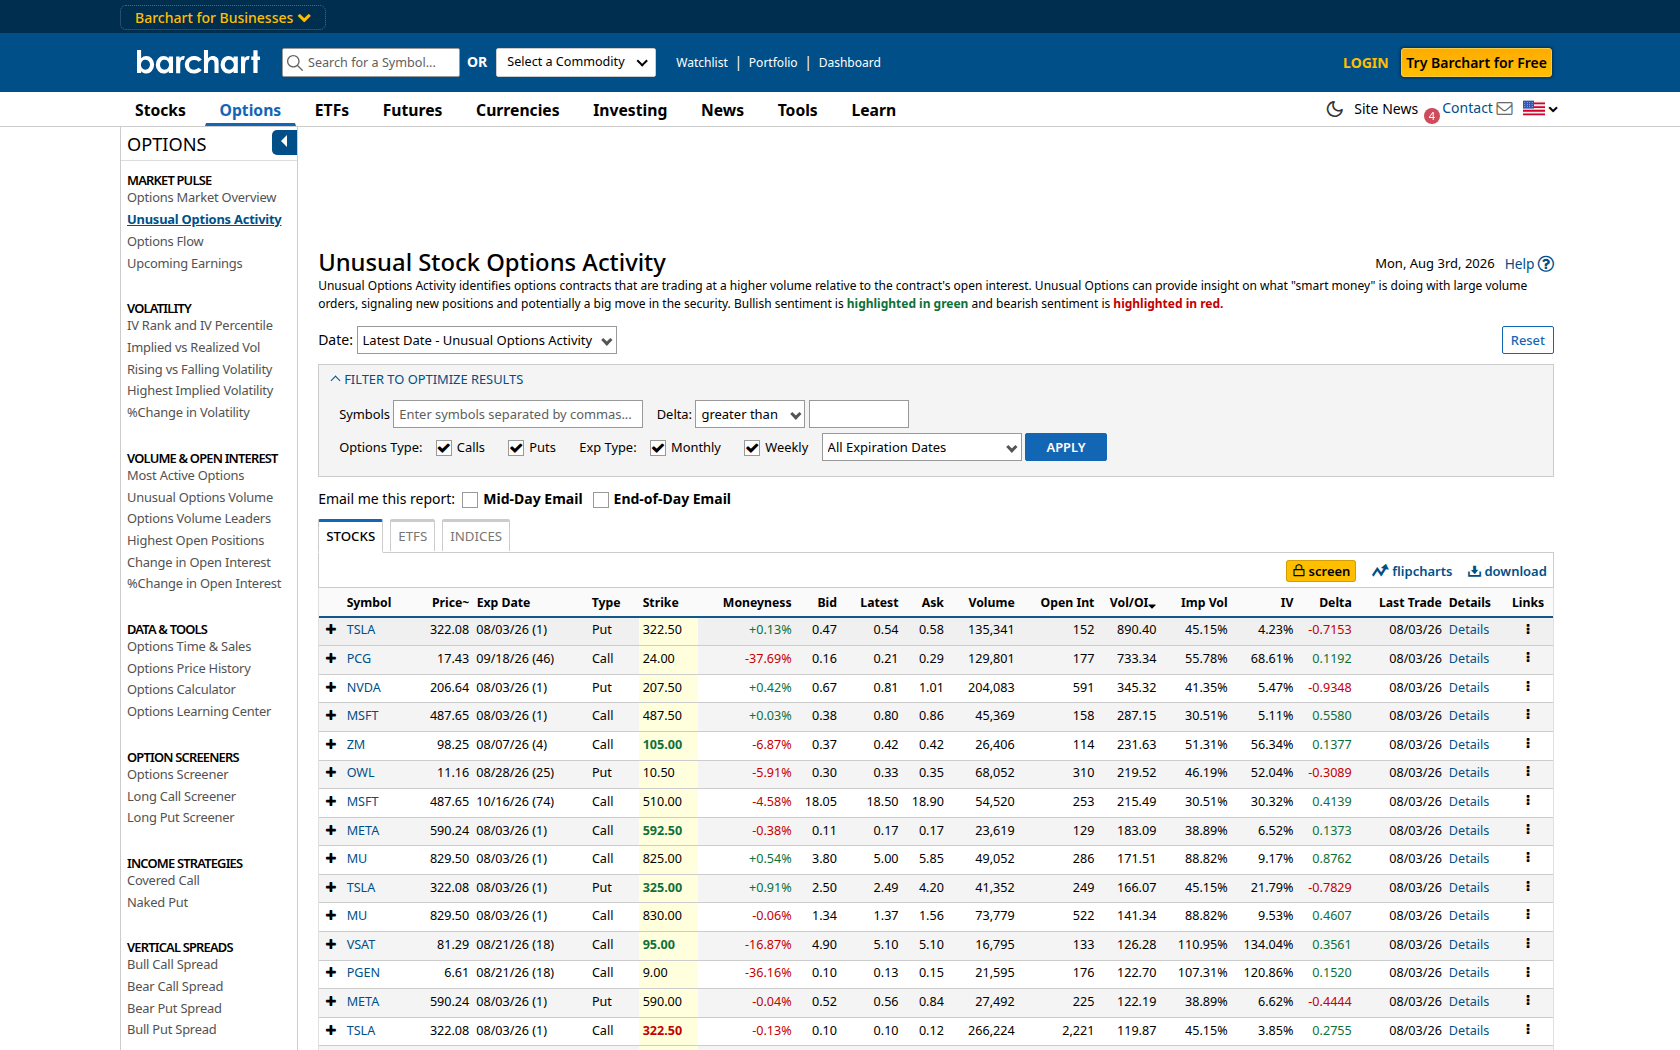The width and height of the screenshot is (1680, 1050).
Task: Open Watchlist in the header
Action: click(x=702, y=62)
